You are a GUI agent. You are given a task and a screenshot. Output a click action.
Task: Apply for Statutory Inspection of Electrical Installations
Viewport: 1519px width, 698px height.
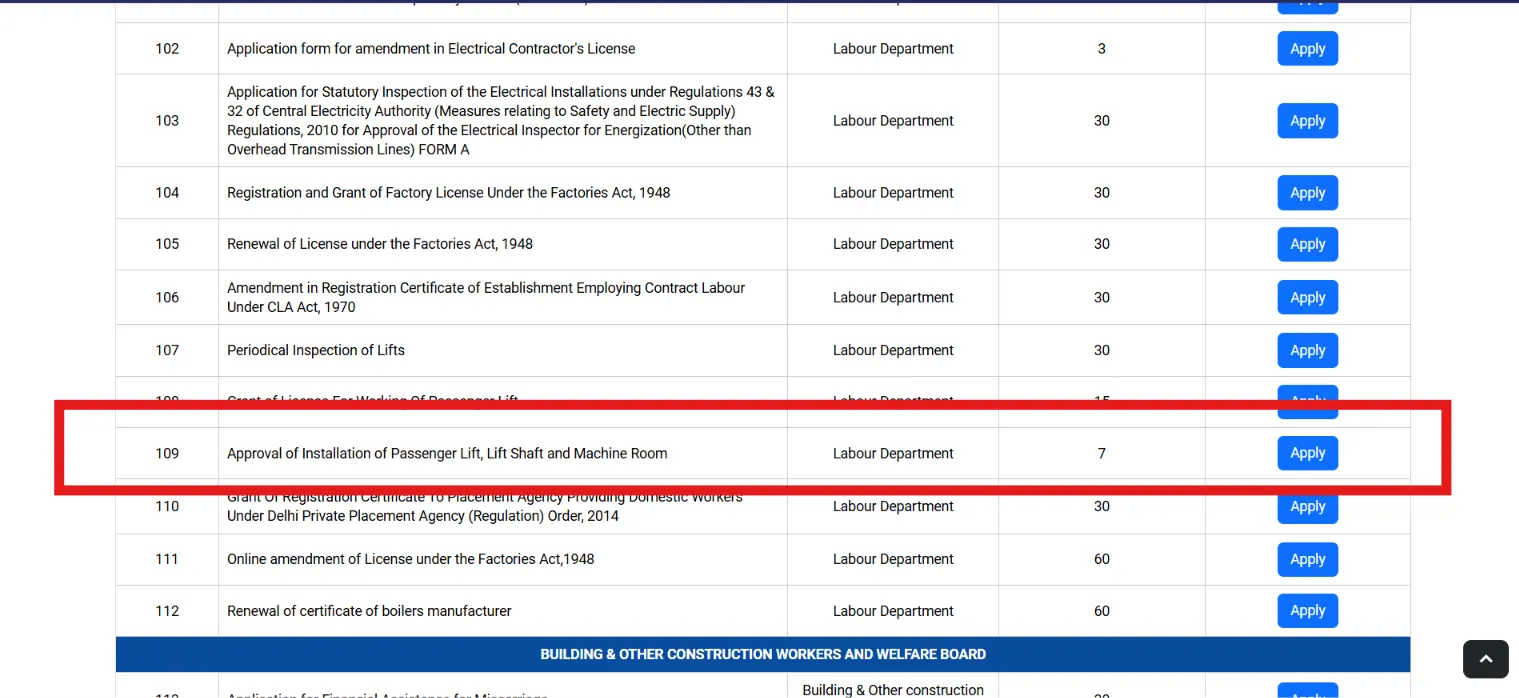[1307, 121]
